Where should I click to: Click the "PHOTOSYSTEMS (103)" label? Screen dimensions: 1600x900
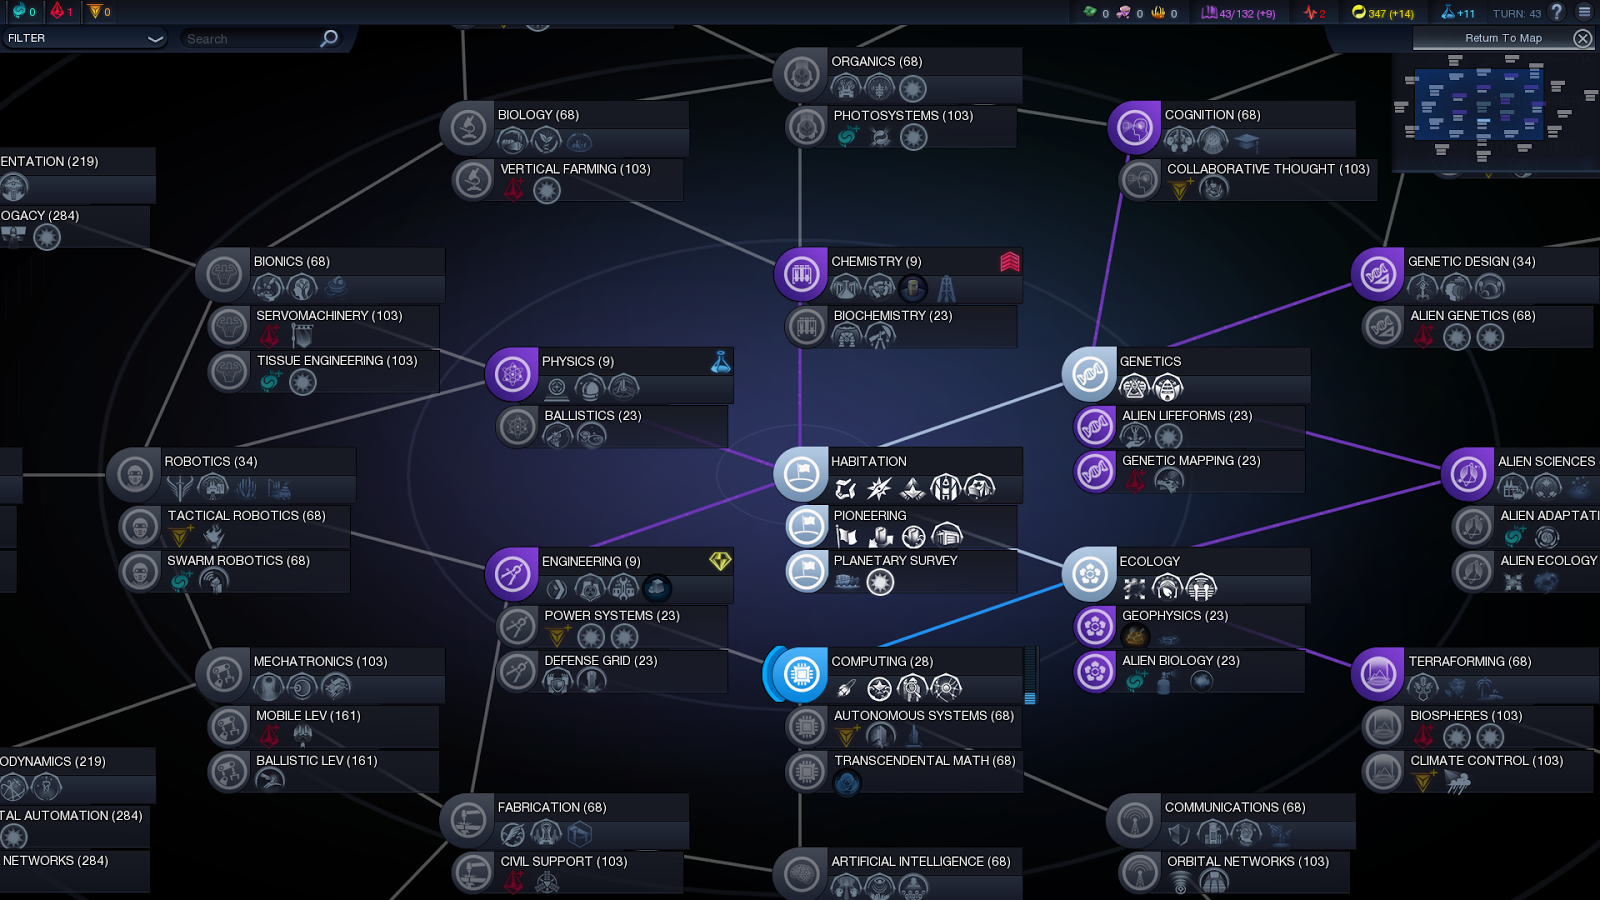click(x=903, y=116)
